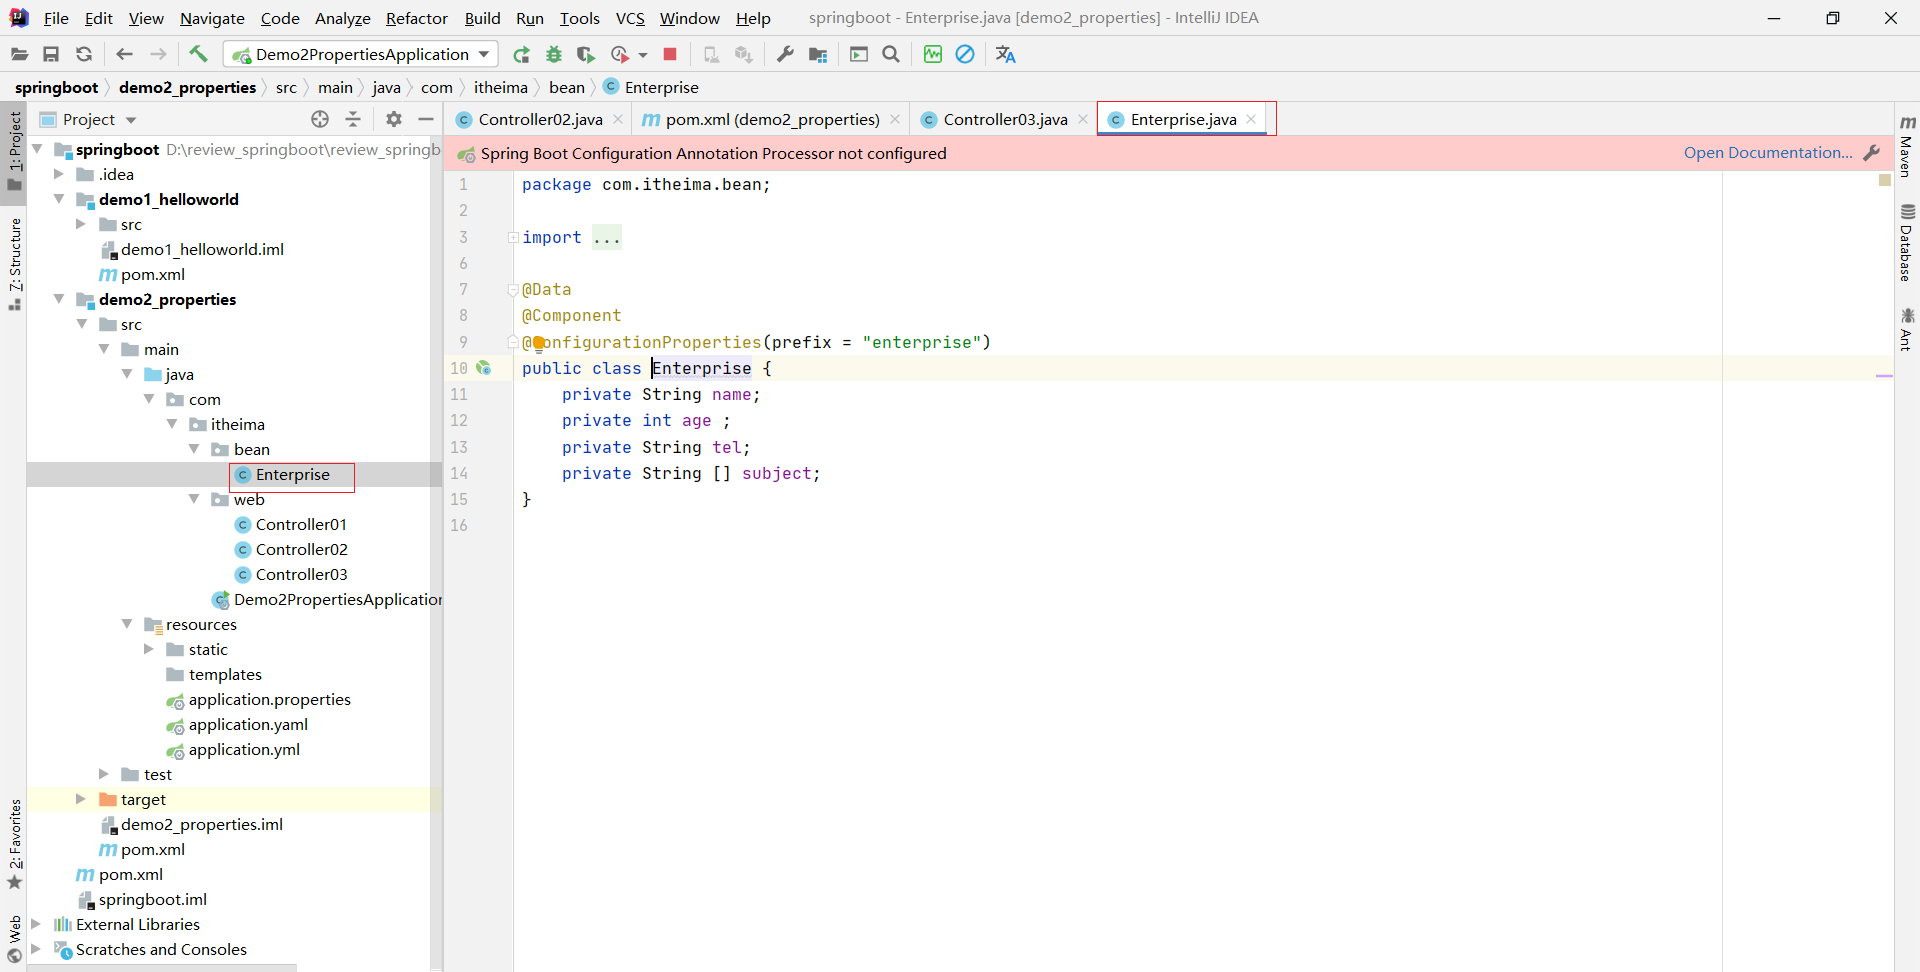Viewport: 1920px width, 972px height.
Task: Open application.yml in the project tree
Action: [x=244, y=749]
